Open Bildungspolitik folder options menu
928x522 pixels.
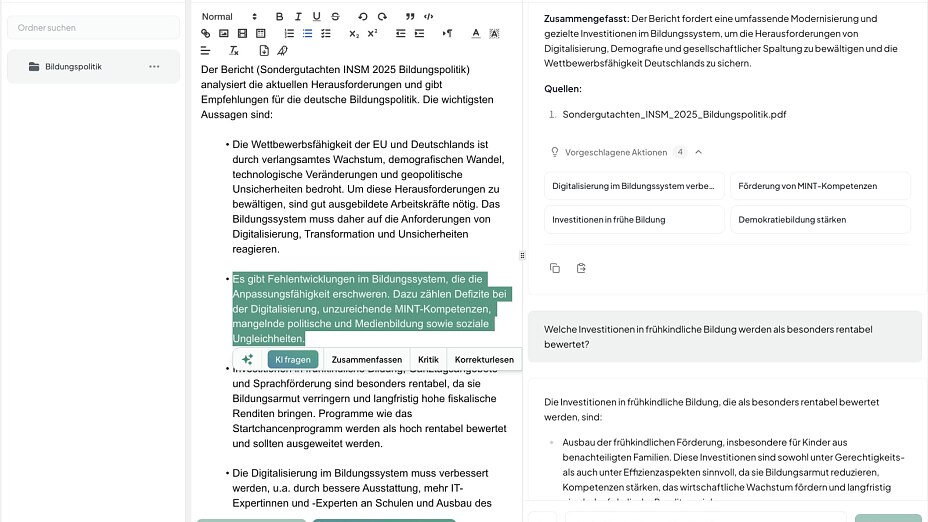154,66
